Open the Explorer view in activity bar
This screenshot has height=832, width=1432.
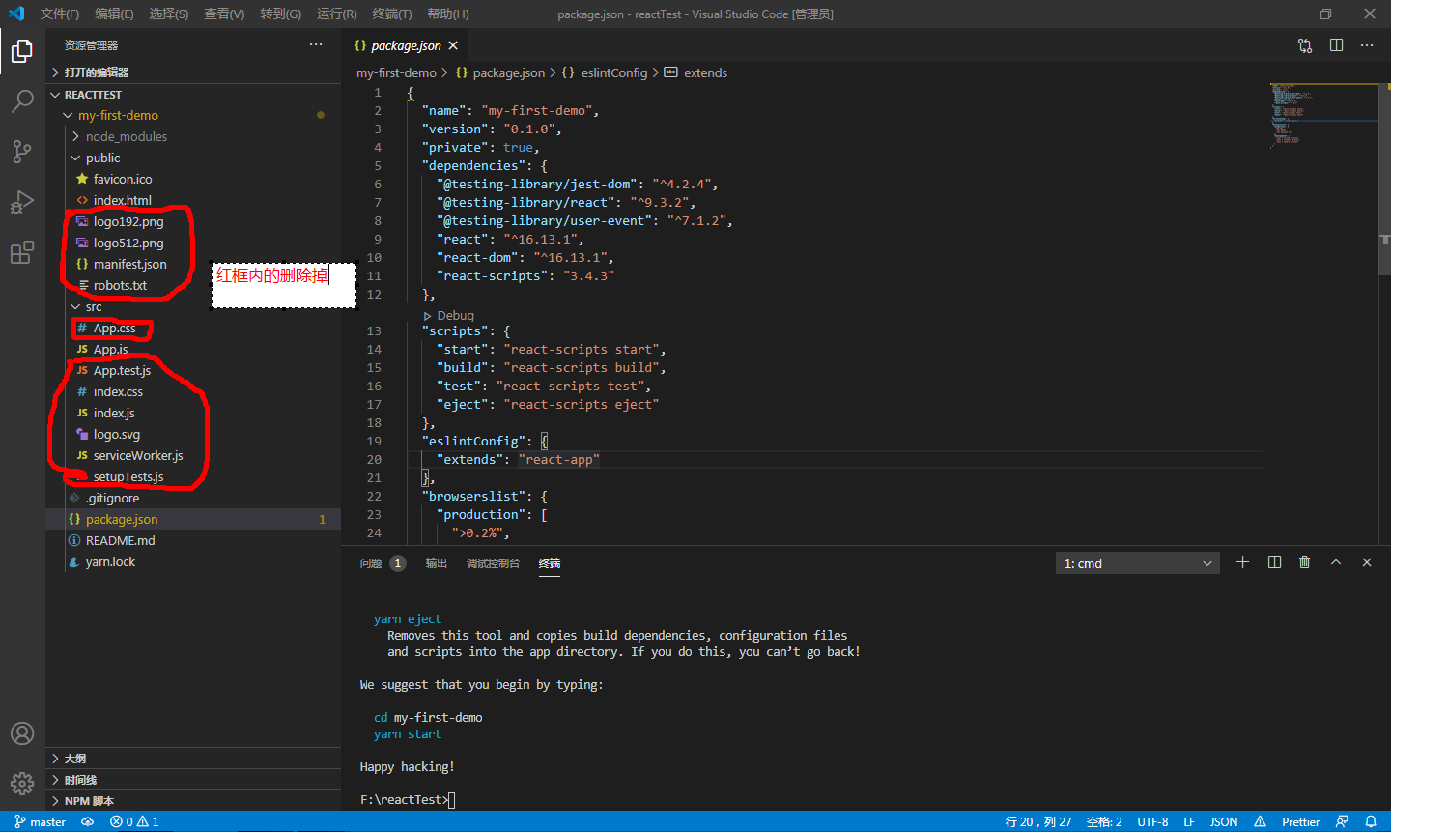(x=22, y=50)
